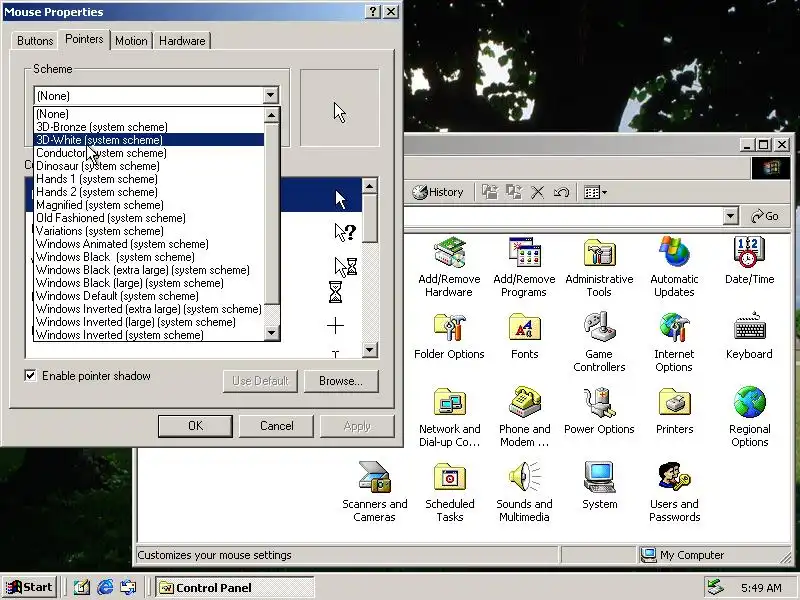Select 3D-White scheme

point(149,140)
